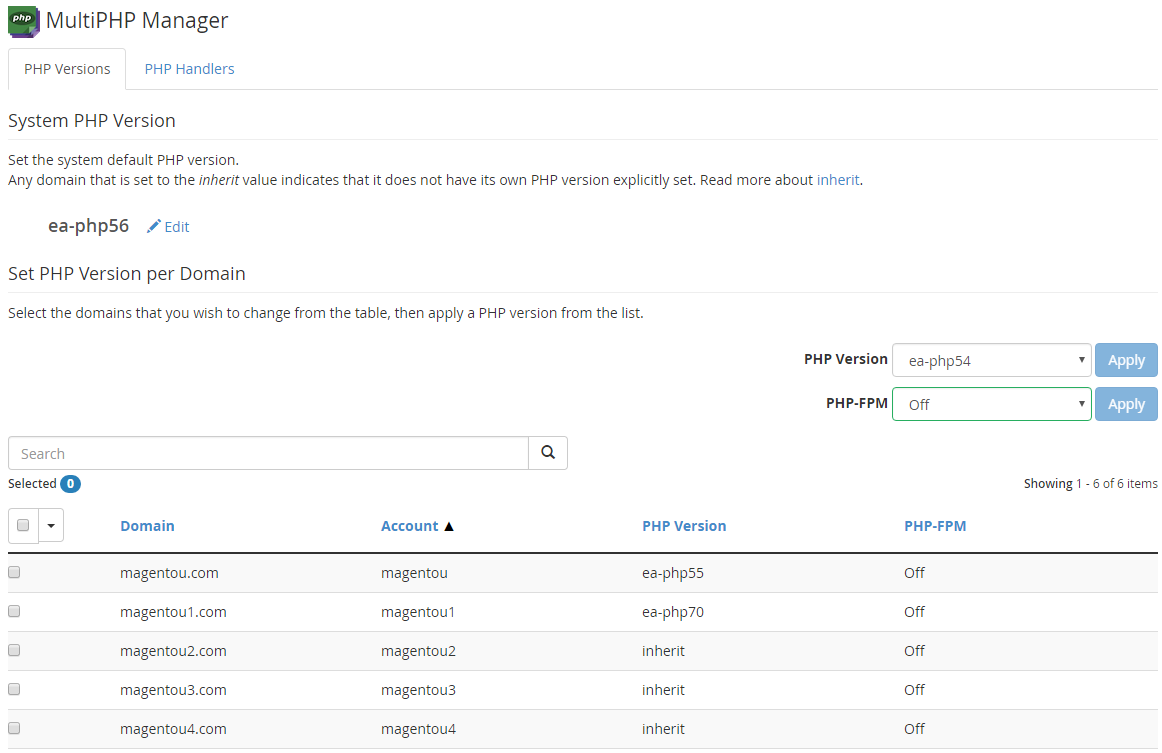Sort table by PHP-FPM column
This screenshot has height=753, width=1162.
pos(935,525)
